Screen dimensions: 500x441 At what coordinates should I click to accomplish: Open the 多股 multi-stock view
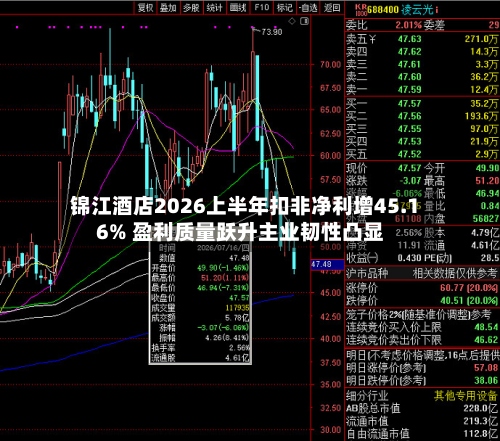191,8
